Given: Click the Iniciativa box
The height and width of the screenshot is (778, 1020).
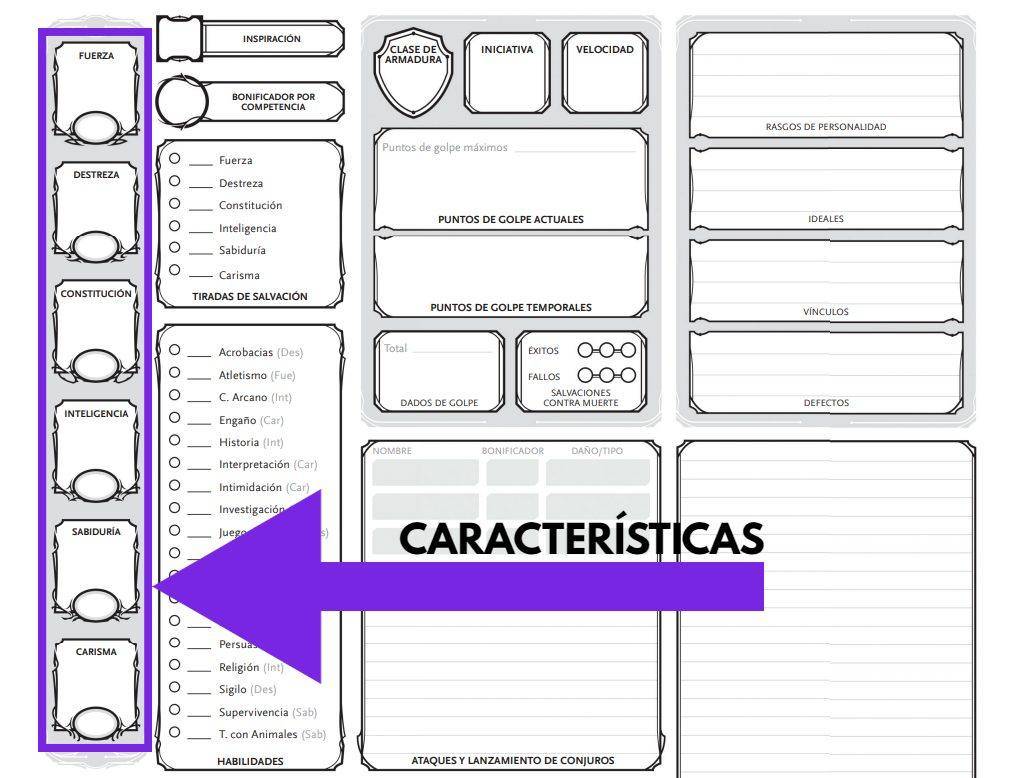Looking at the screenshot, I should (x=507, y=75).
